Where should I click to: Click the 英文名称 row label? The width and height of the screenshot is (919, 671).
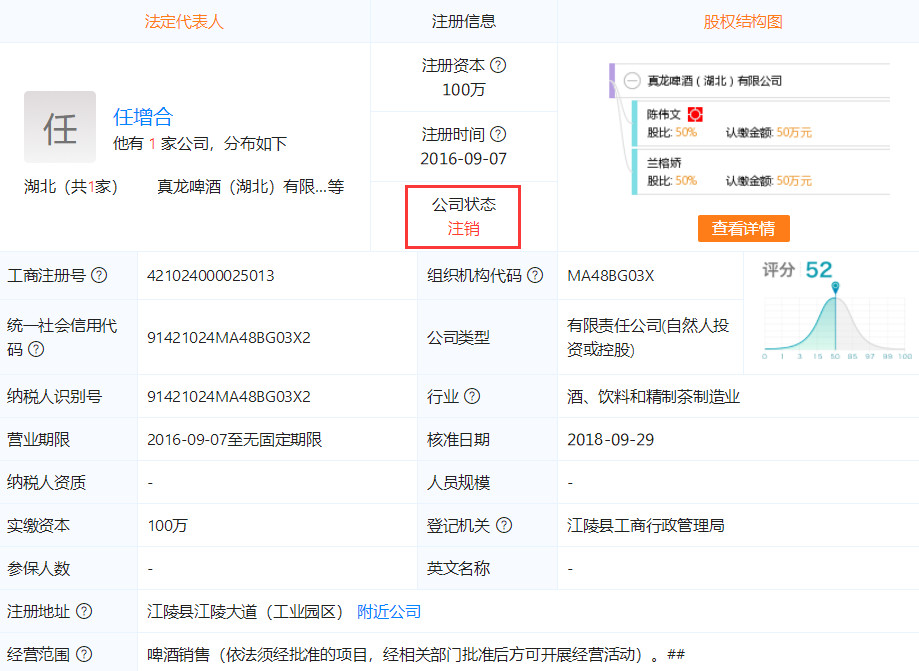coord(458,568)
